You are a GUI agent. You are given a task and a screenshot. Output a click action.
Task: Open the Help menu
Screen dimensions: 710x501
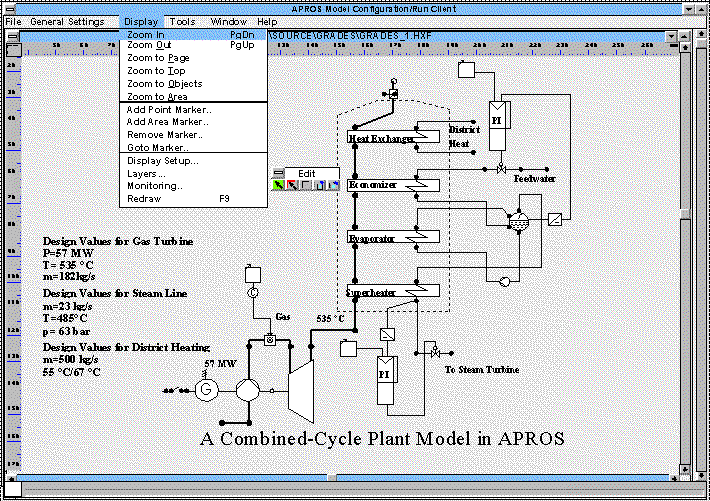pyautogui.click(x=267, y=22)
